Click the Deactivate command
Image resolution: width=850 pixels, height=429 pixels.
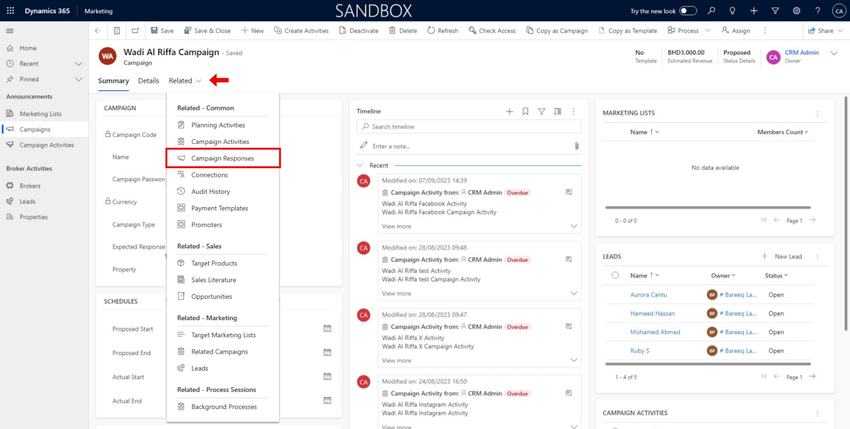358,31
